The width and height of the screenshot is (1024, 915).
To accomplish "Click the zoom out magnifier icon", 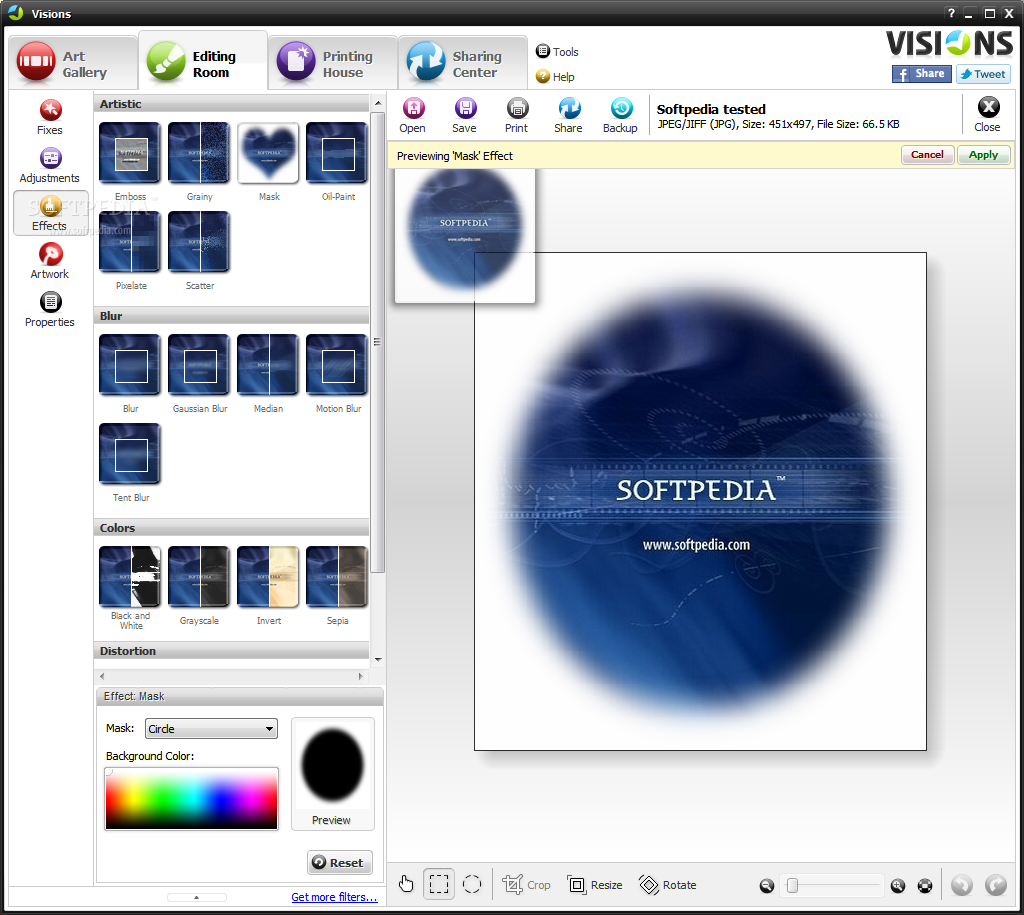I will point(767,886).
